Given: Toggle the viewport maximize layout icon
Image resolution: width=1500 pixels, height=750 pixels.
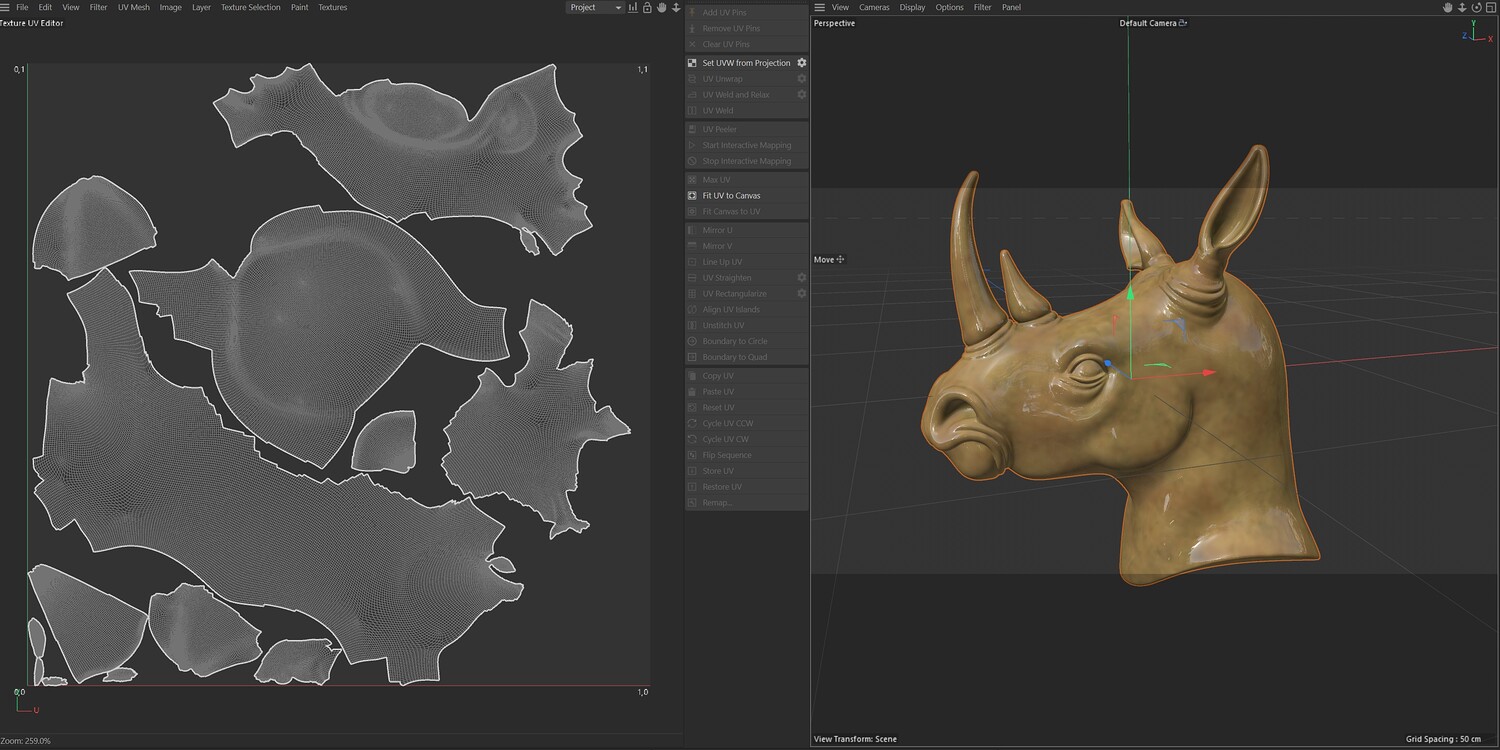Looking at the screenshot, I should click(x=1490, y=7).
